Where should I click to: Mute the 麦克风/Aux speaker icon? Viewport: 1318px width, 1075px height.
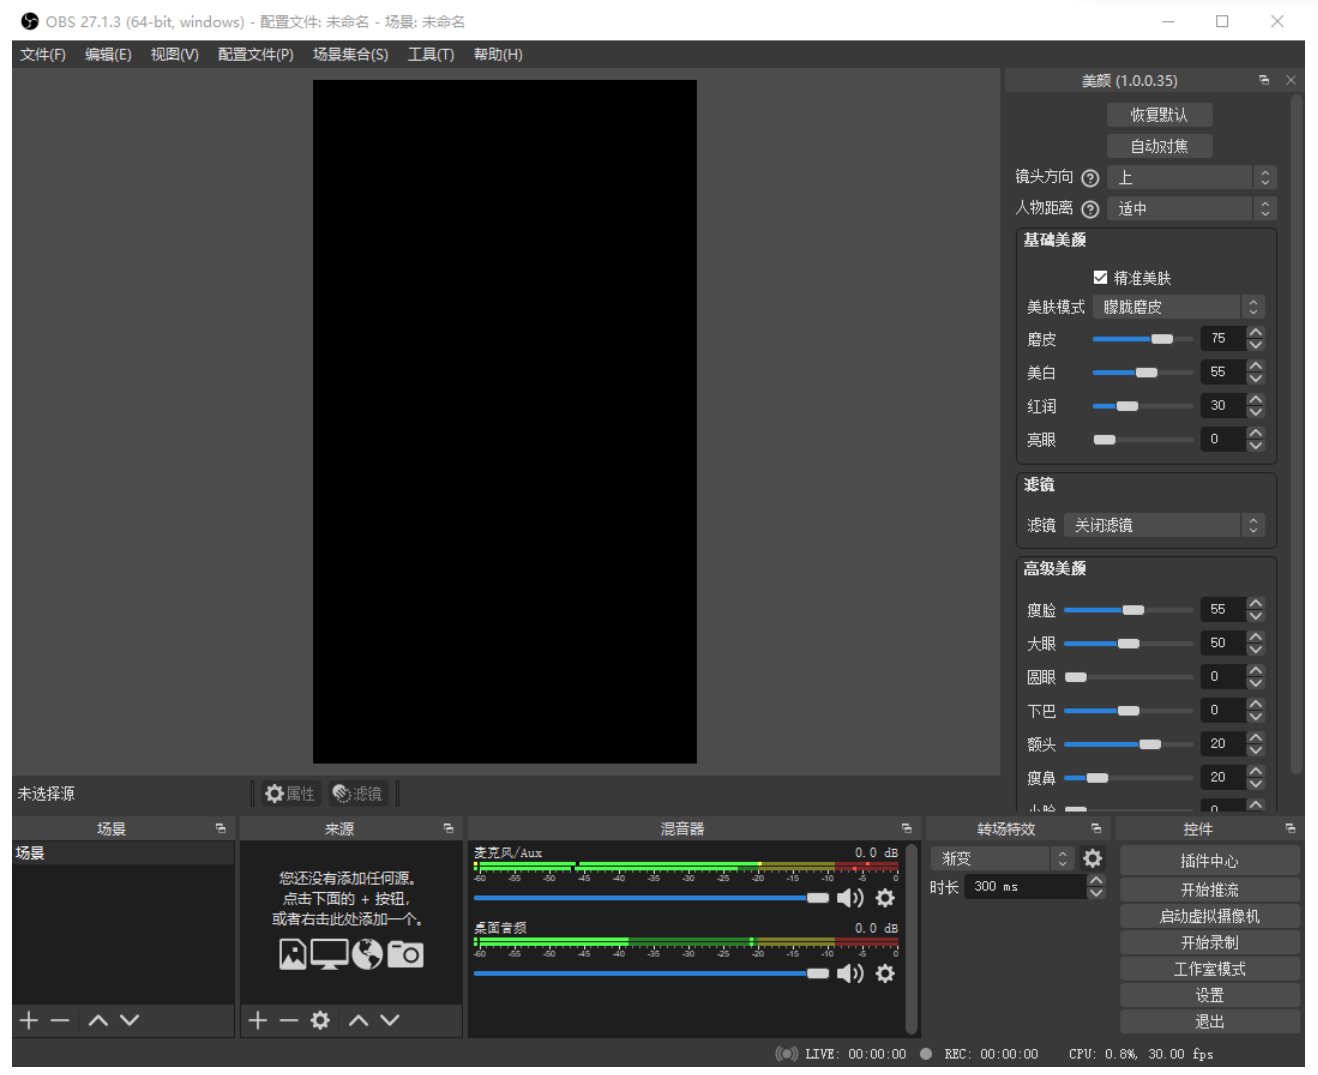[850, 898]
